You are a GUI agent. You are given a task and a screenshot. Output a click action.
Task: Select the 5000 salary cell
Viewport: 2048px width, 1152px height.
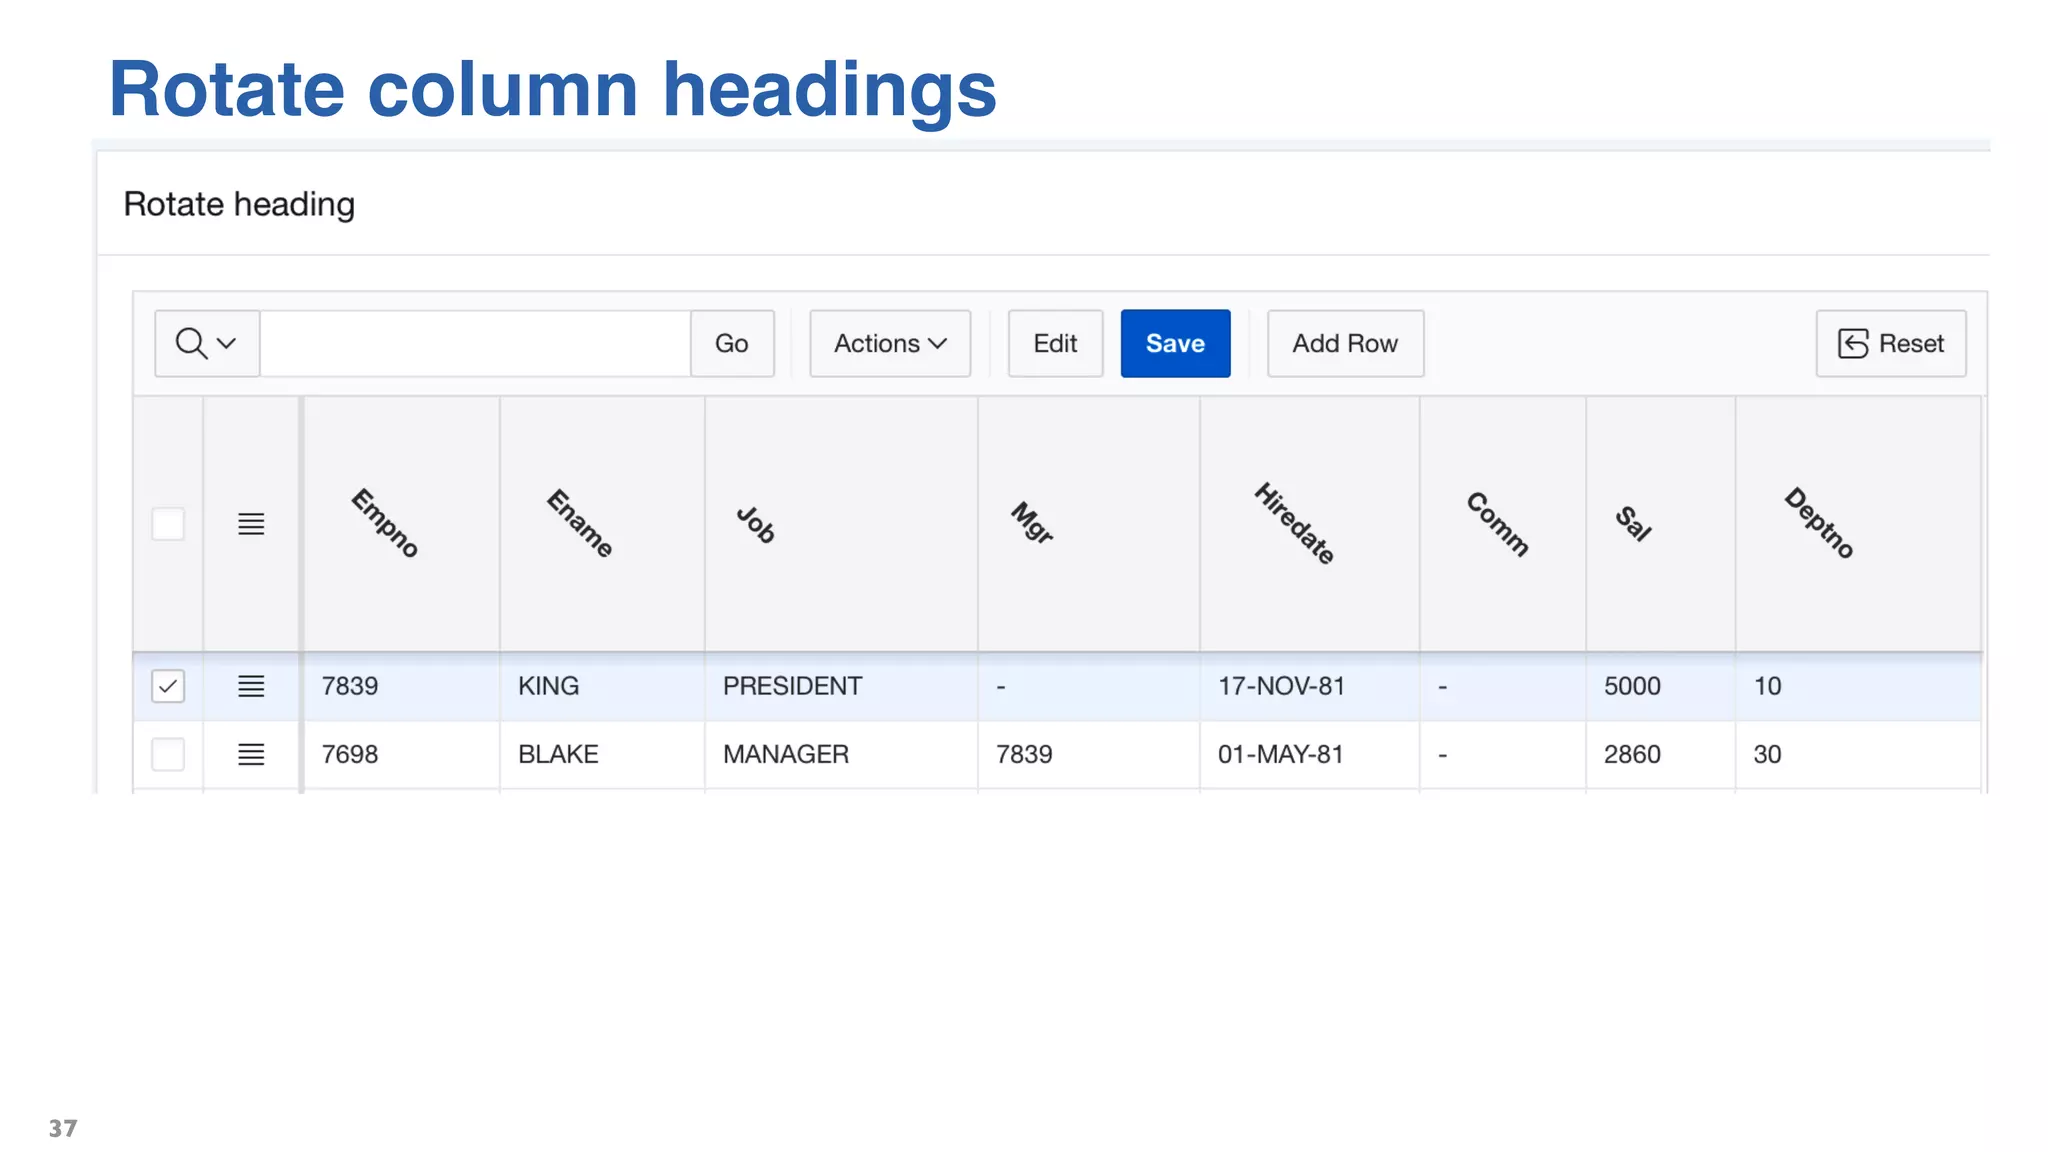pyautogui.click(x=1660, y=686)
